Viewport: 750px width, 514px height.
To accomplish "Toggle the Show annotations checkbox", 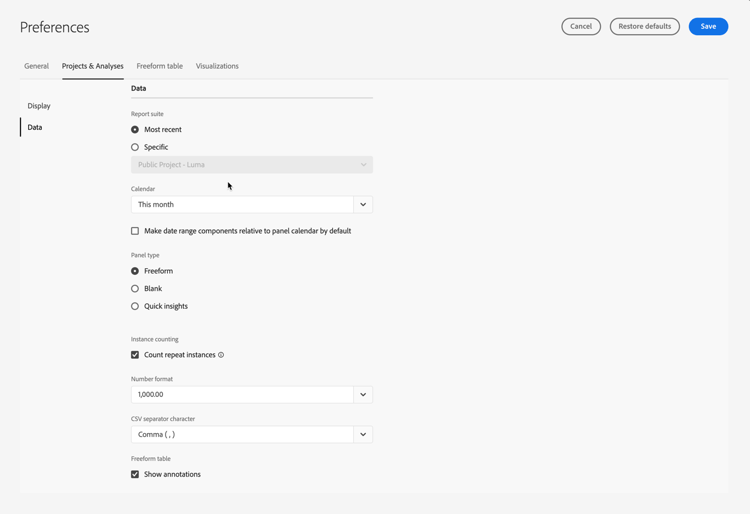I will (x=135, y=474).
